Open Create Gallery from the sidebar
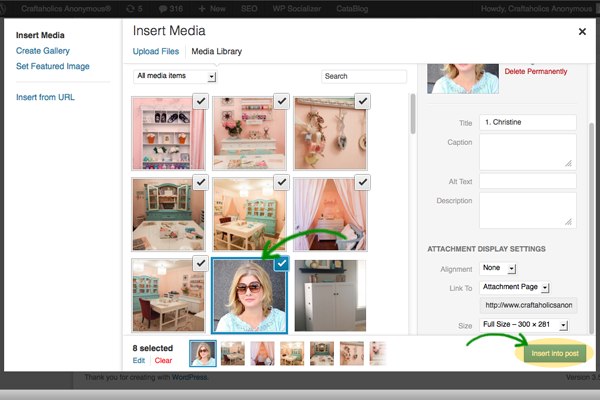The width and height of the screenshot is (600, 400). click(x=43, y=50)
